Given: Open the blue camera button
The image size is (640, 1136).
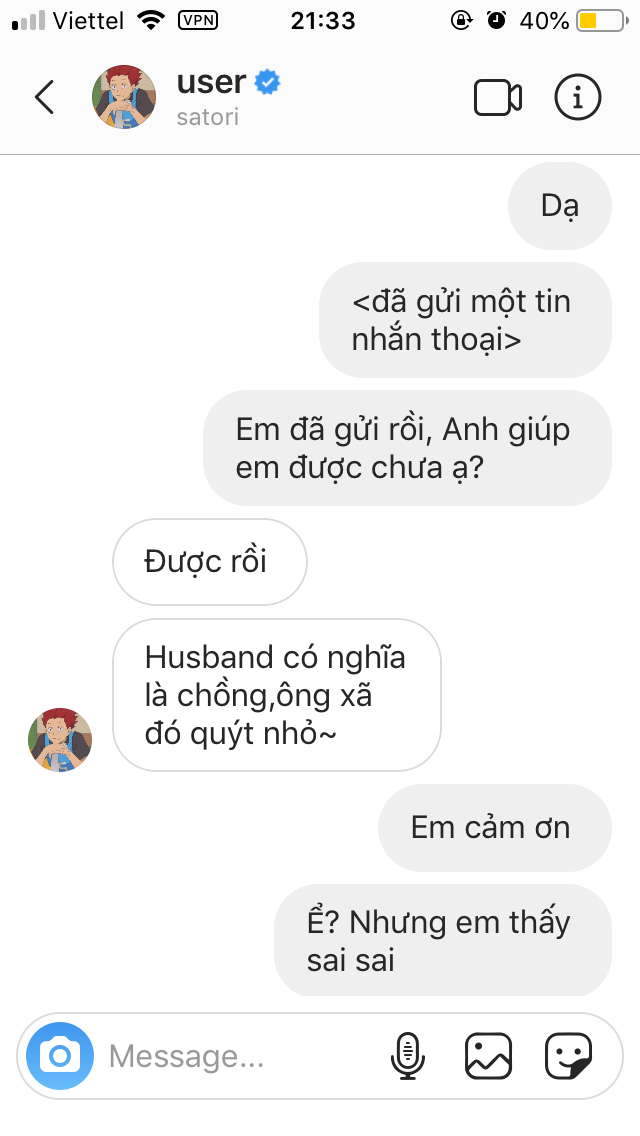Looking at the screenshot, I should [x=60, y=1056].
